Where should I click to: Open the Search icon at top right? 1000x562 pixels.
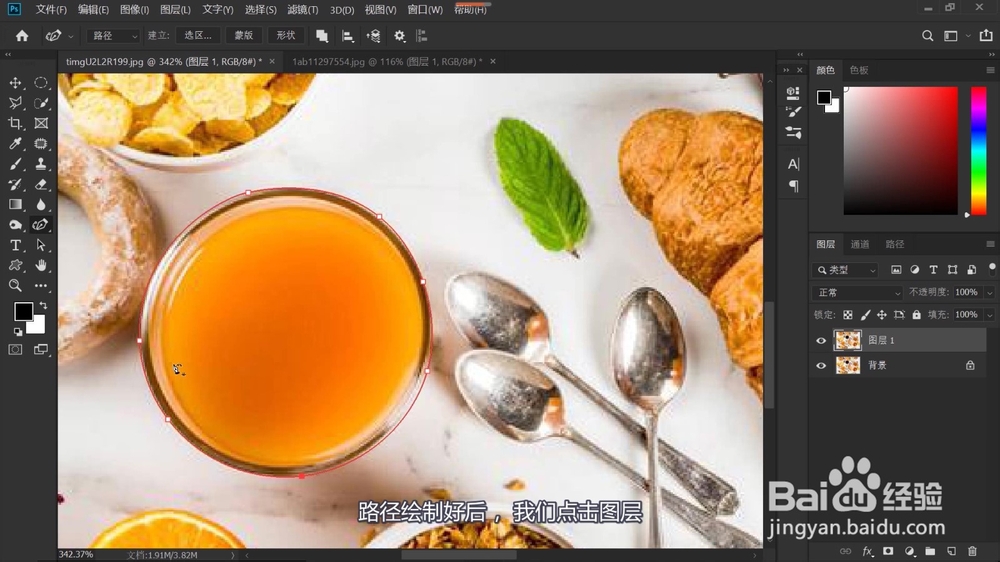click(927, 36)
